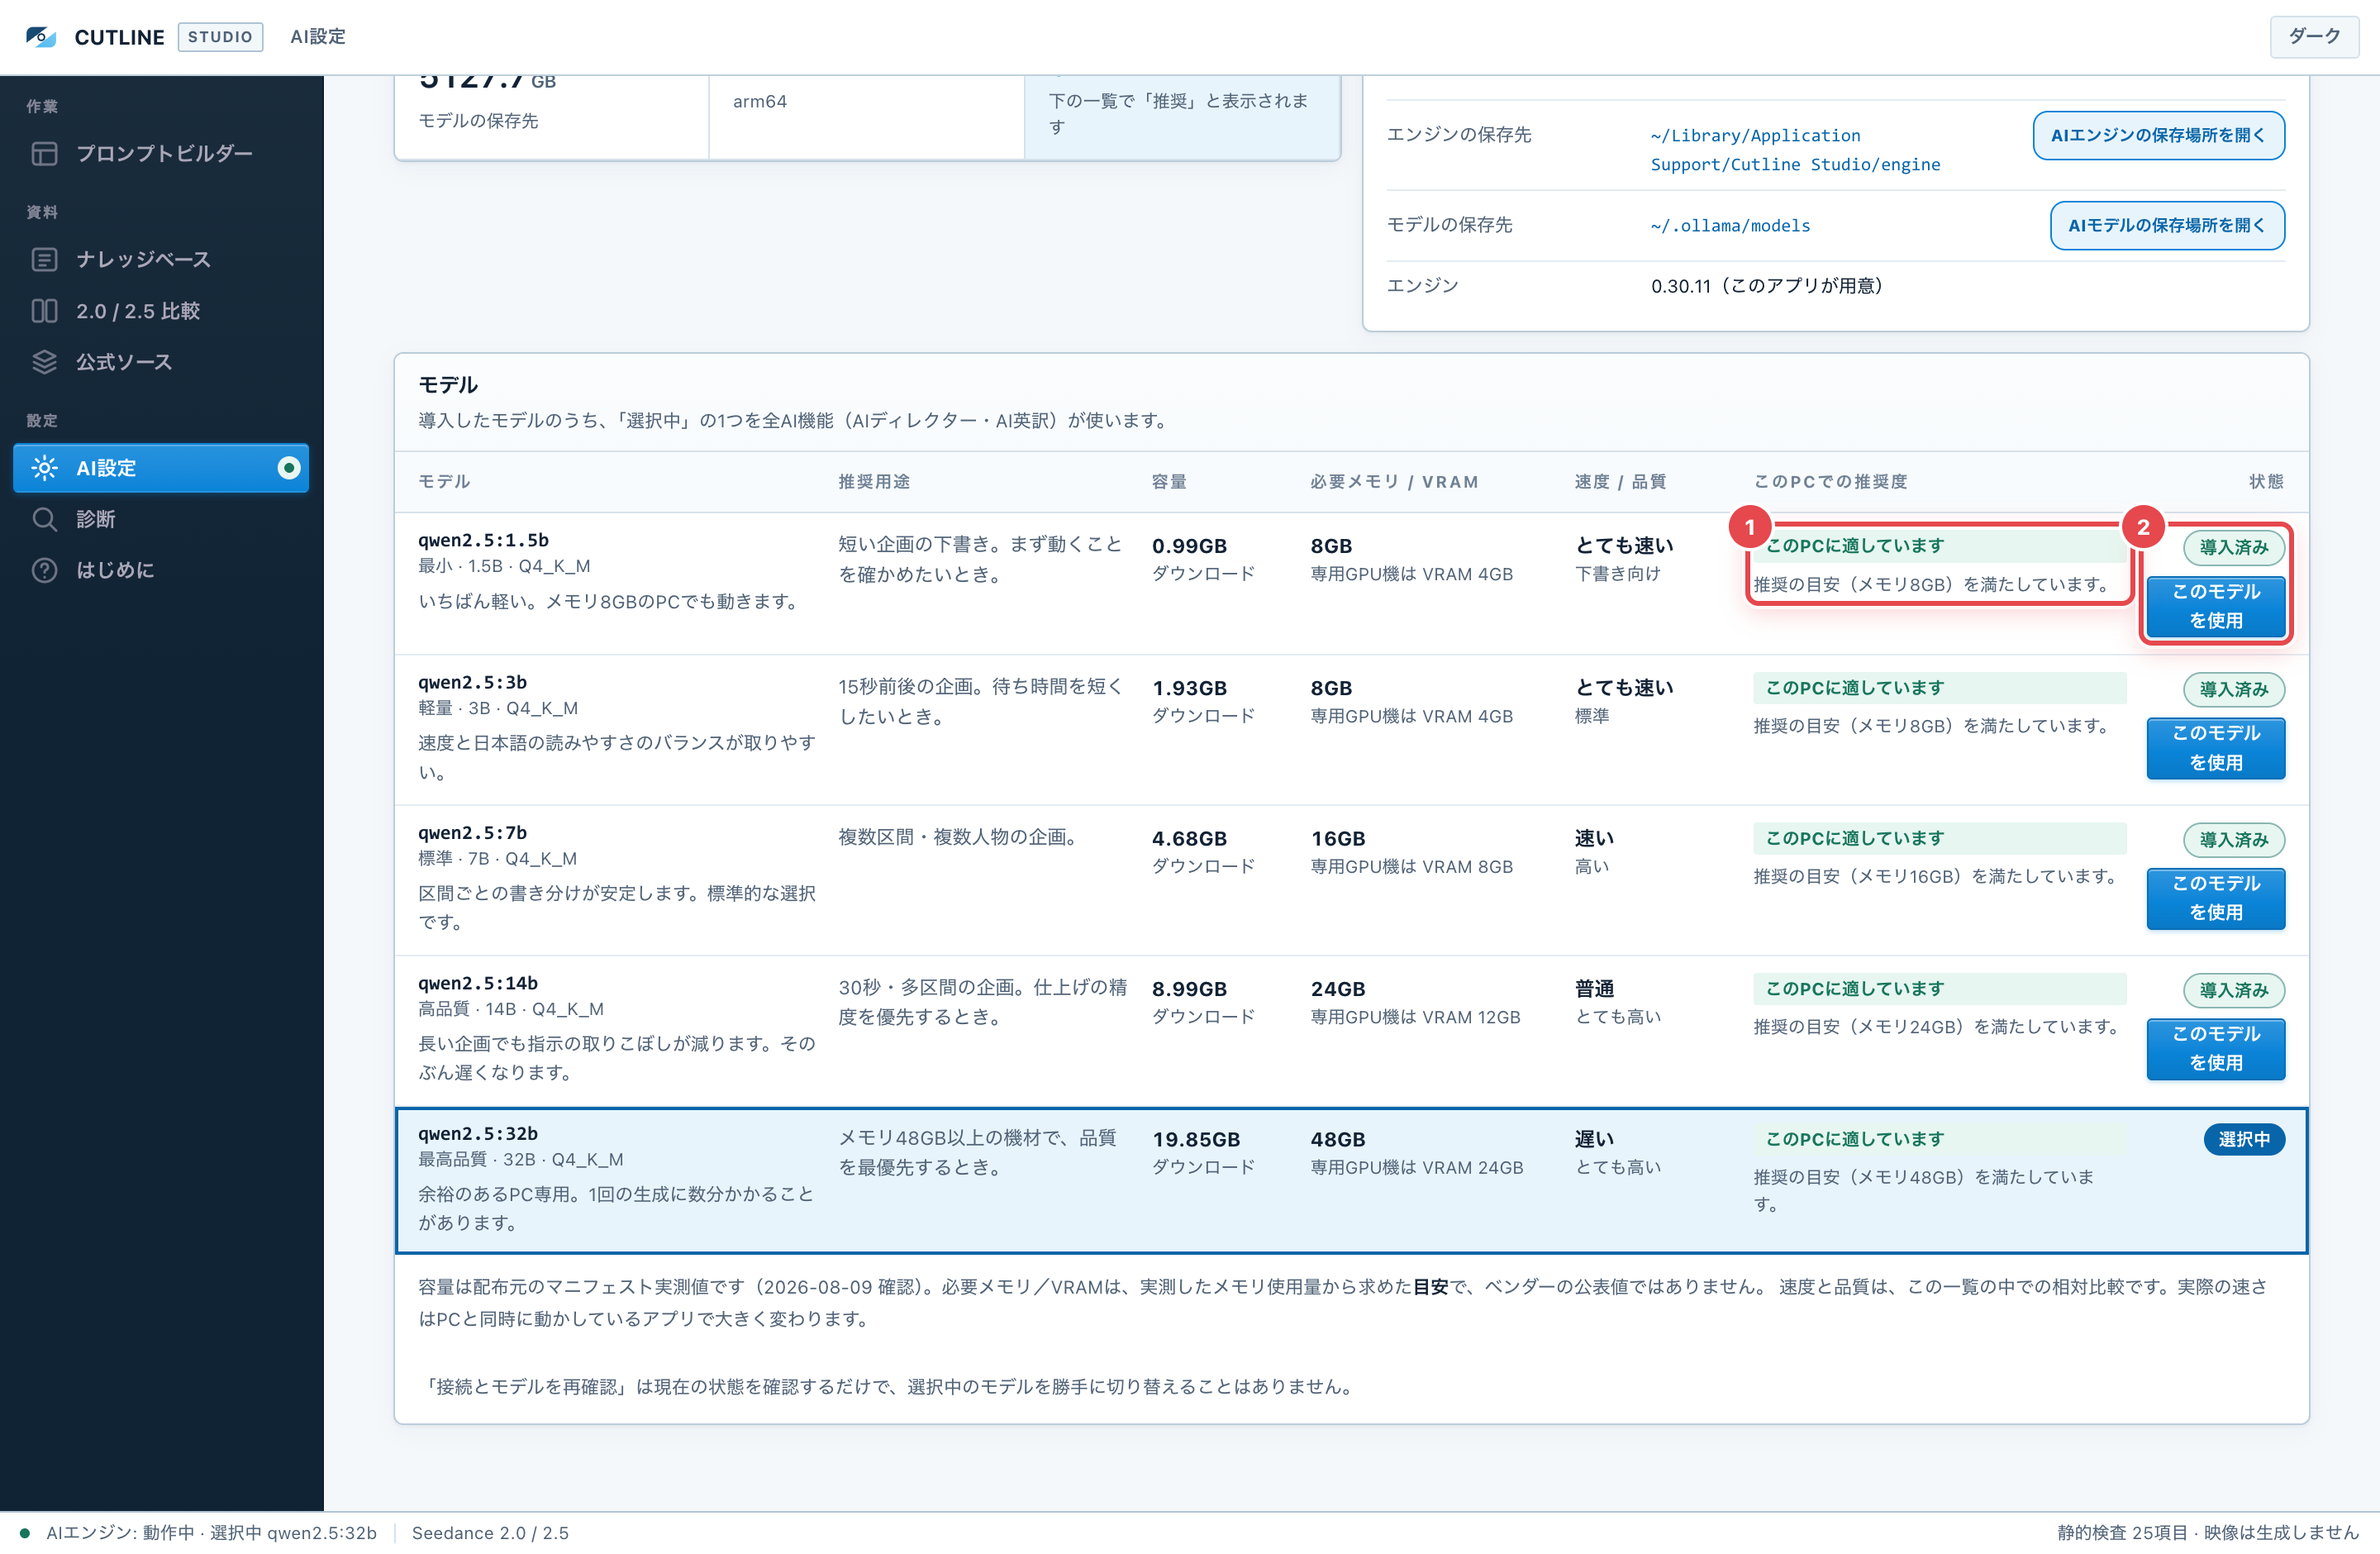Viewport: 2380px width, 1554px height.
Task: Click the qwen2.5:14b model name
Action: 478,982
